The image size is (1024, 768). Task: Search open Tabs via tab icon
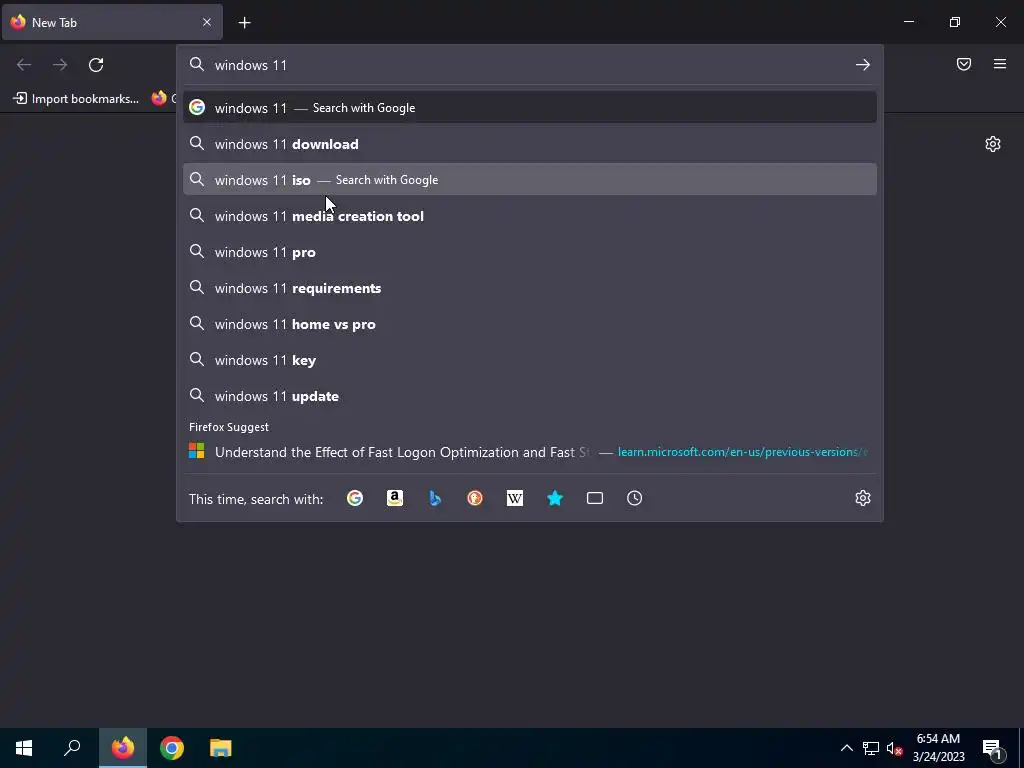[594, 498]
